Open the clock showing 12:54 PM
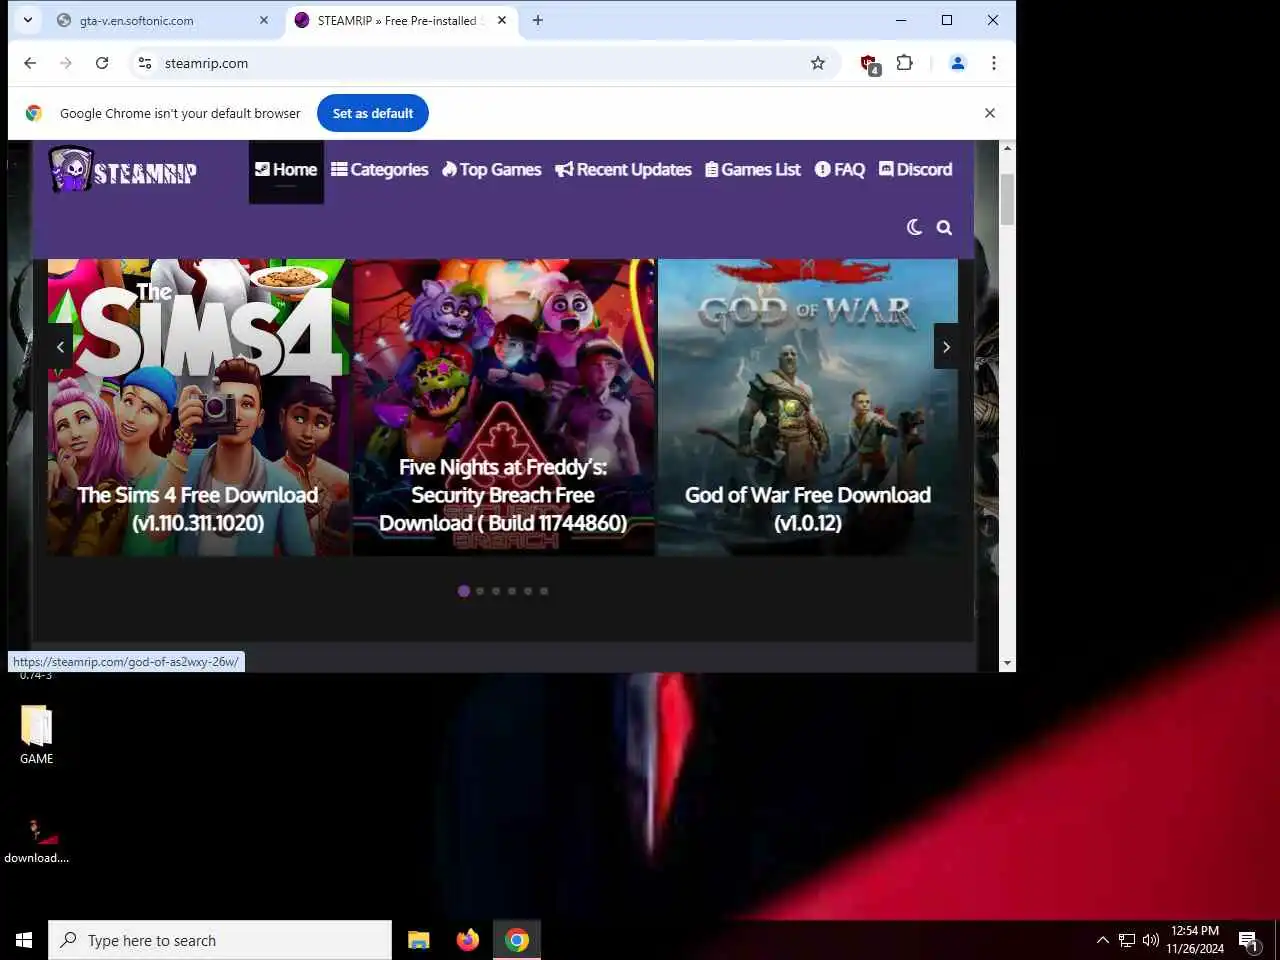1280x960 pixels. click(1195, 940)
